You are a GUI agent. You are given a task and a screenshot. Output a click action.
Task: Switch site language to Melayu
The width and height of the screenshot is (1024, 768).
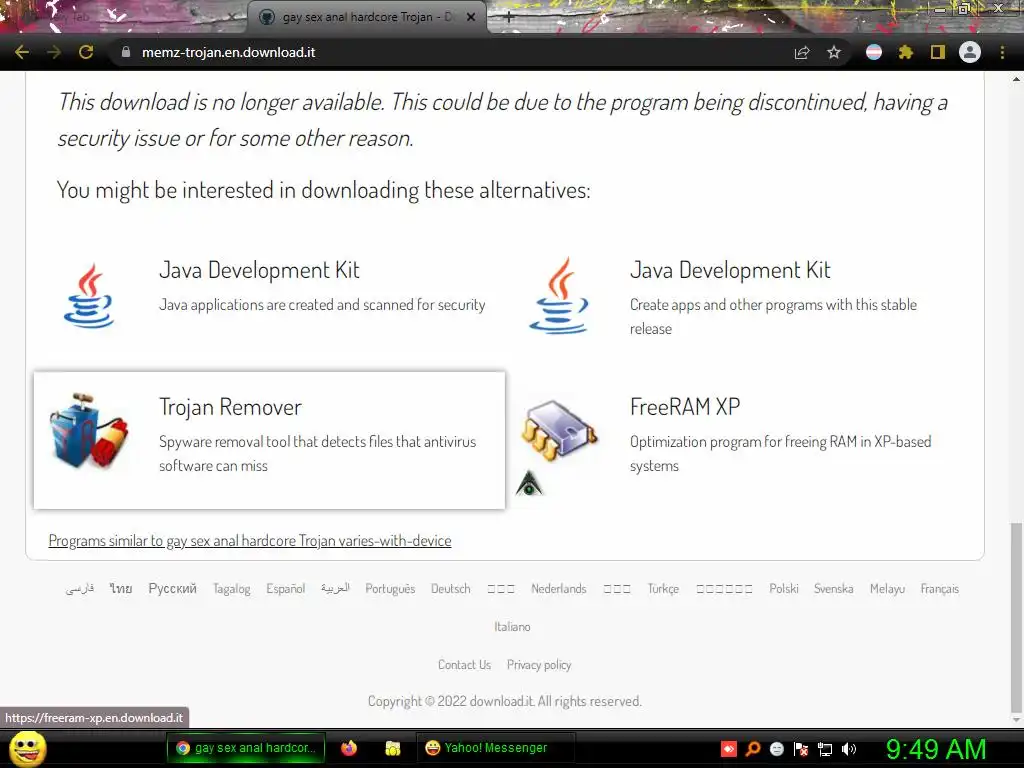(887, 588)
